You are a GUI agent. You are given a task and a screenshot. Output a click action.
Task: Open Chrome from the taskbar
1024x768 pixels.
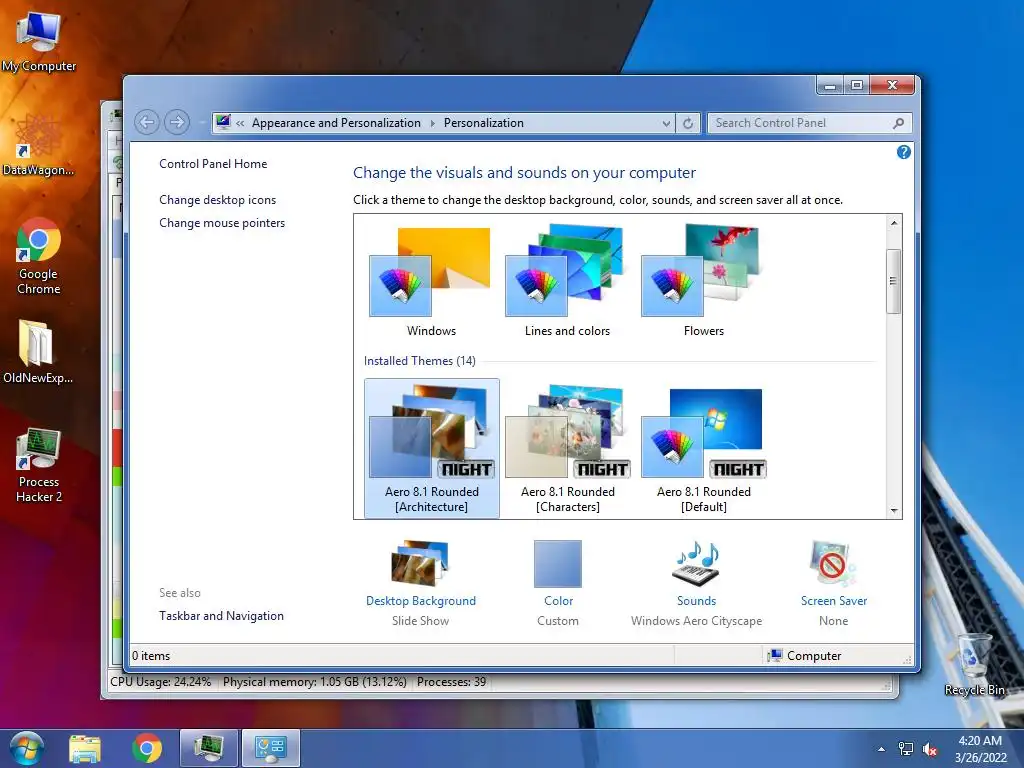(147, 748)
